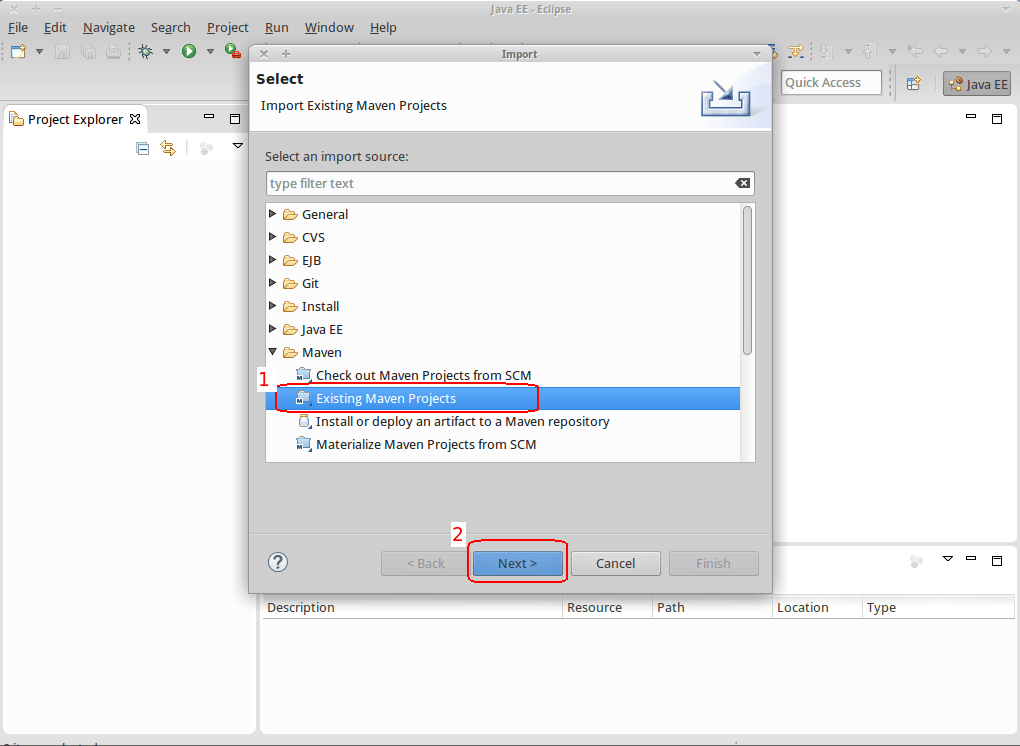
Task: Click Next in the Import dialog
Action: click(517, 562)
